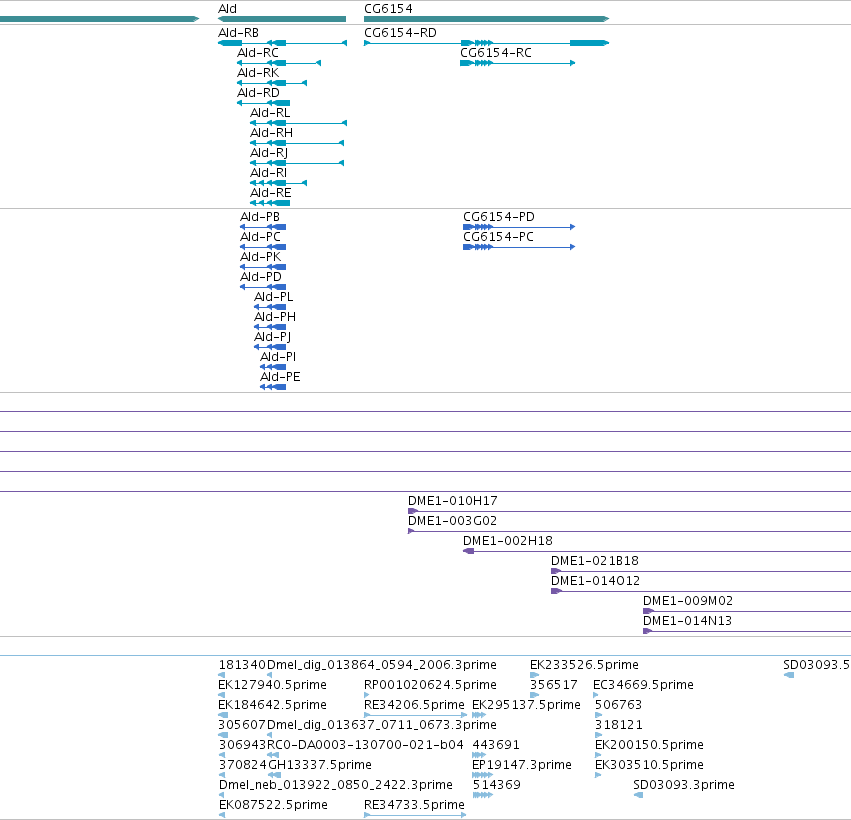Viewport: 851px width, 820px height.
Task: Click the 356517 EST label
Action: [554, 685]
